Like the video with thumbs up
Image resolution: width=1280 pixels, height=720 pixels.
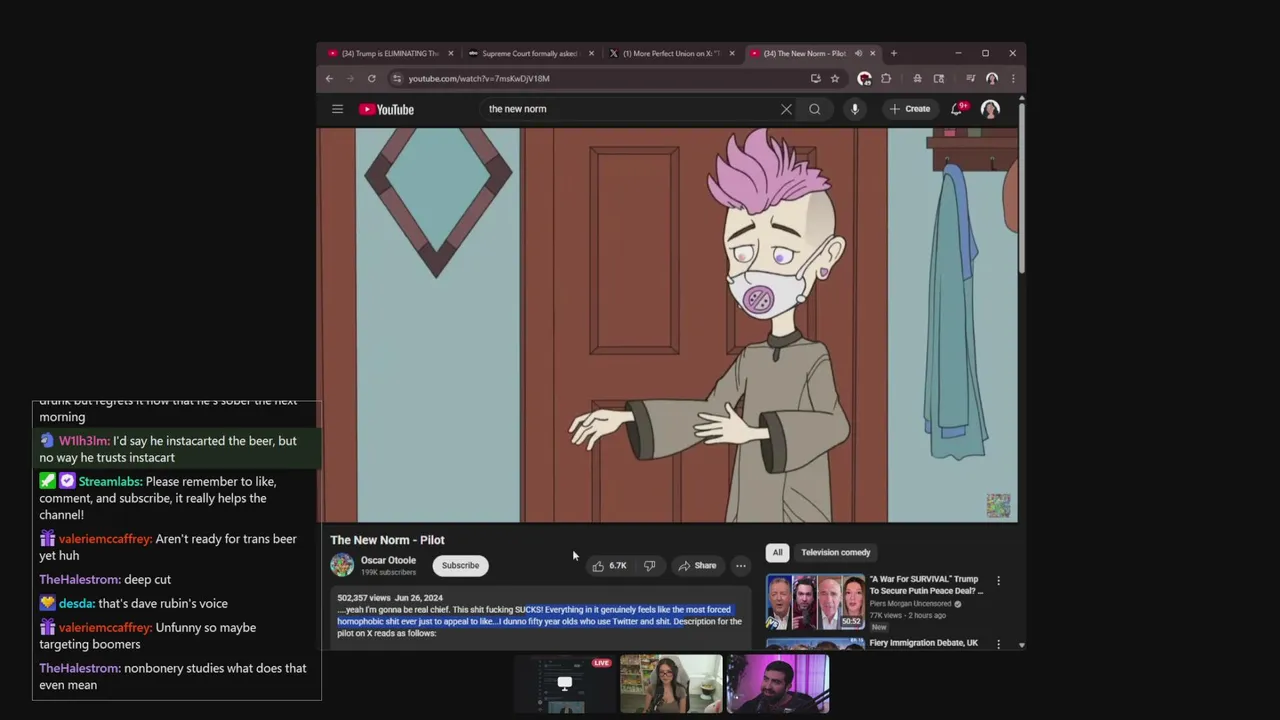610,566
